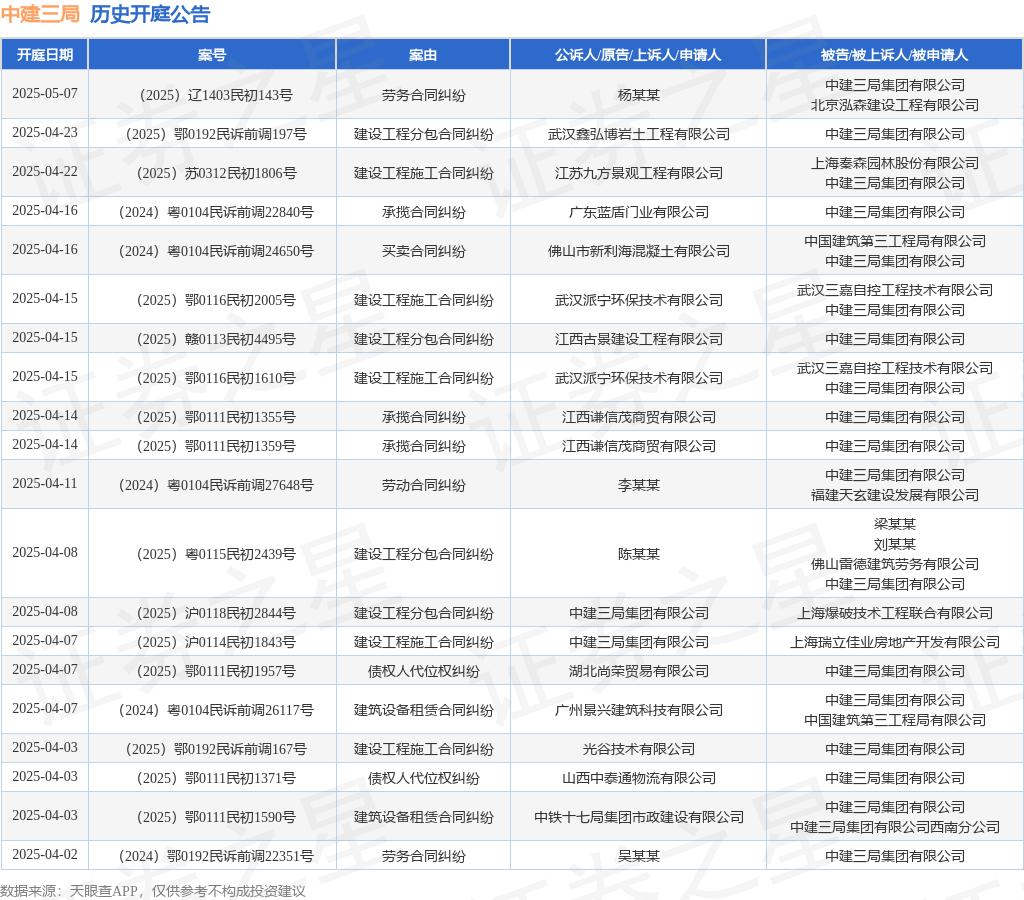Click defendant 上海瑞立佳业房地产开发有限公司

click(894, 642)
